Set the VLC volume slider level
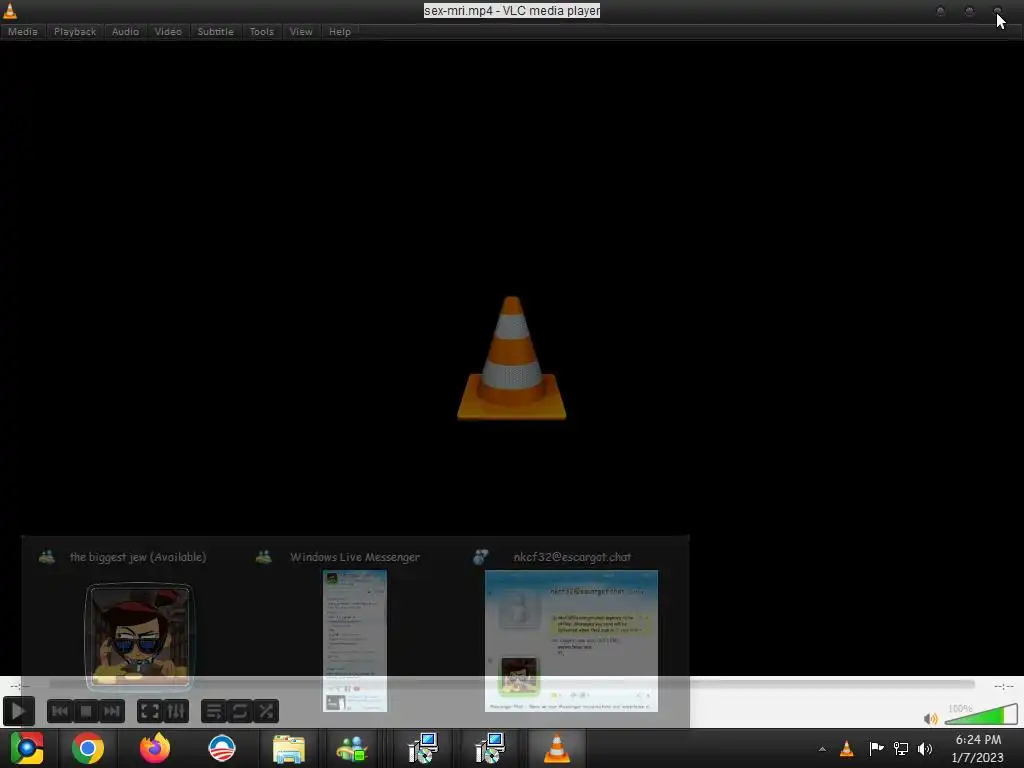 [x=981, y=714]
